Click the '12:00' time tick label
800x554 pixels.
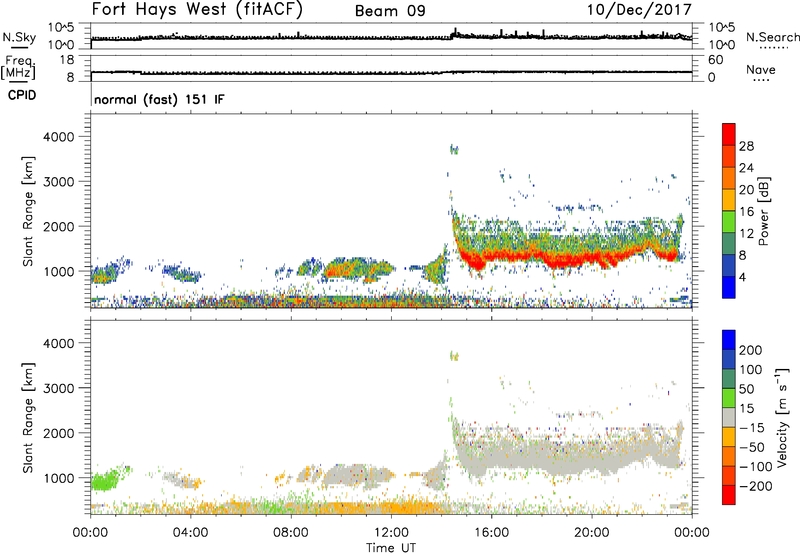click(391, 533)
